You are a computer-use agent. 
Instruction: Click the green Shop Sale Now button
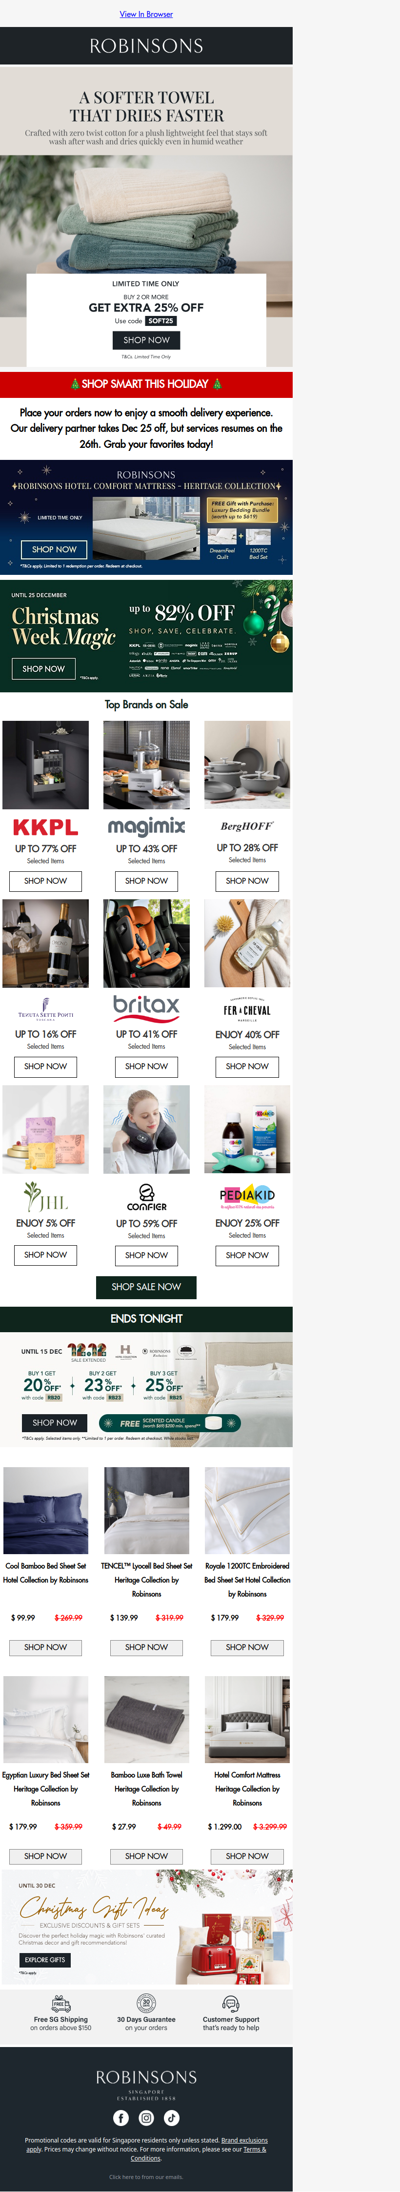pos(146,1287)
